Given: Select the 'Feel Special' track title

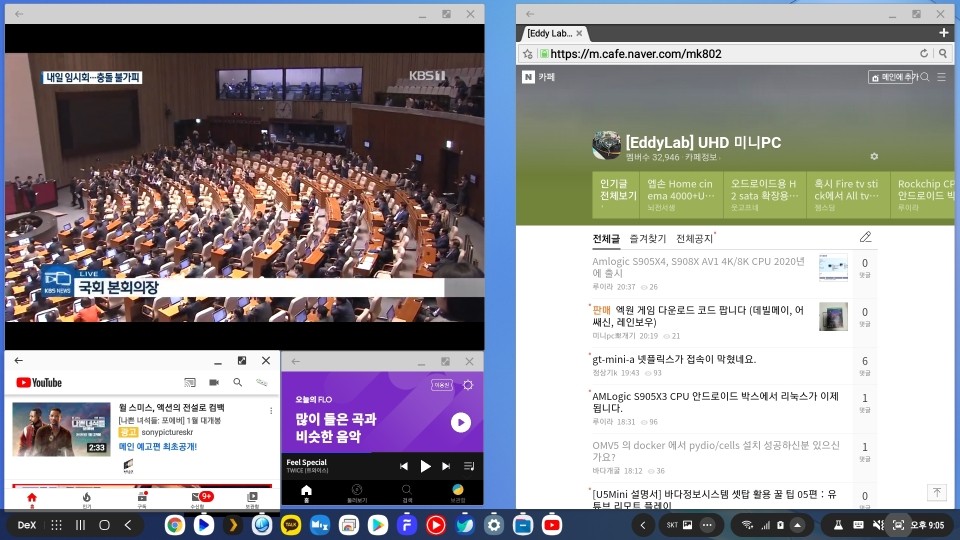Looking at the screenshot, I should (x=307, y=462).
